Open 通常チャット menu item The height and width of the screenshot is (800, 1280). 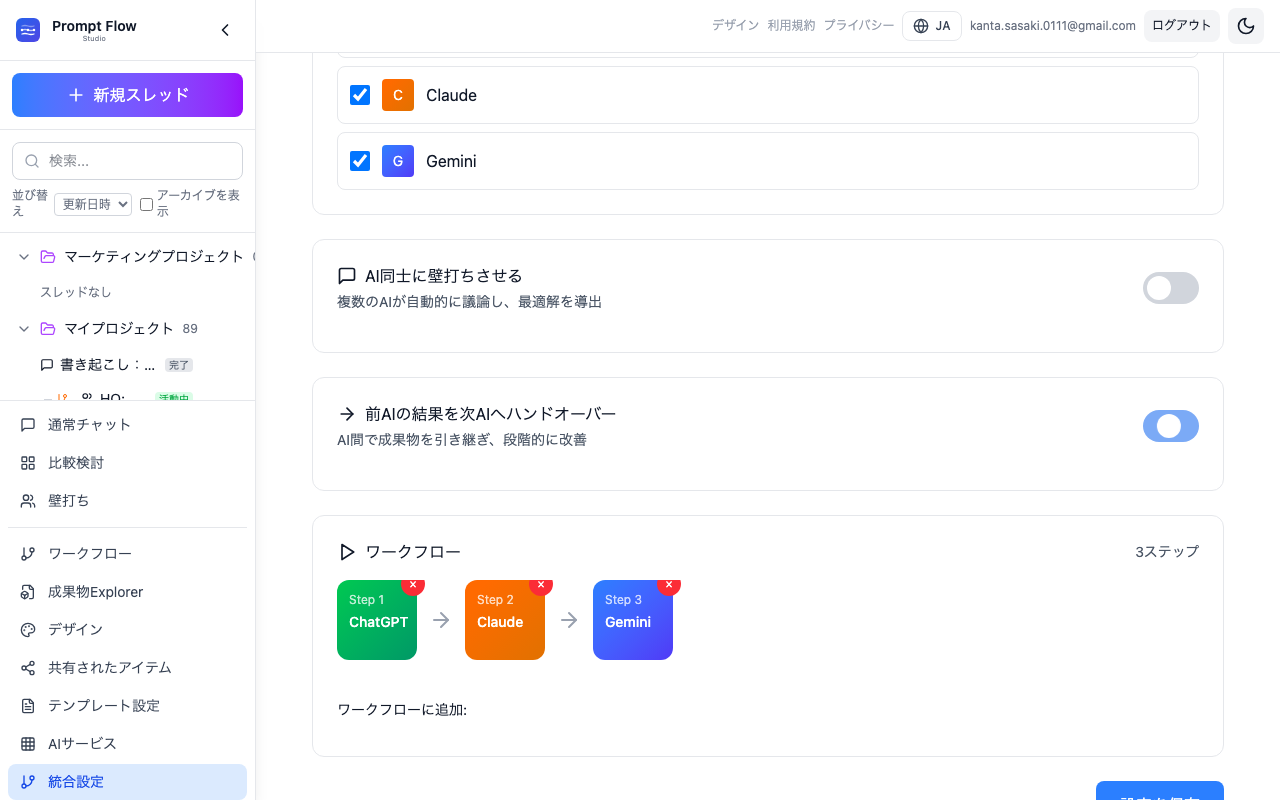point(127,425)
